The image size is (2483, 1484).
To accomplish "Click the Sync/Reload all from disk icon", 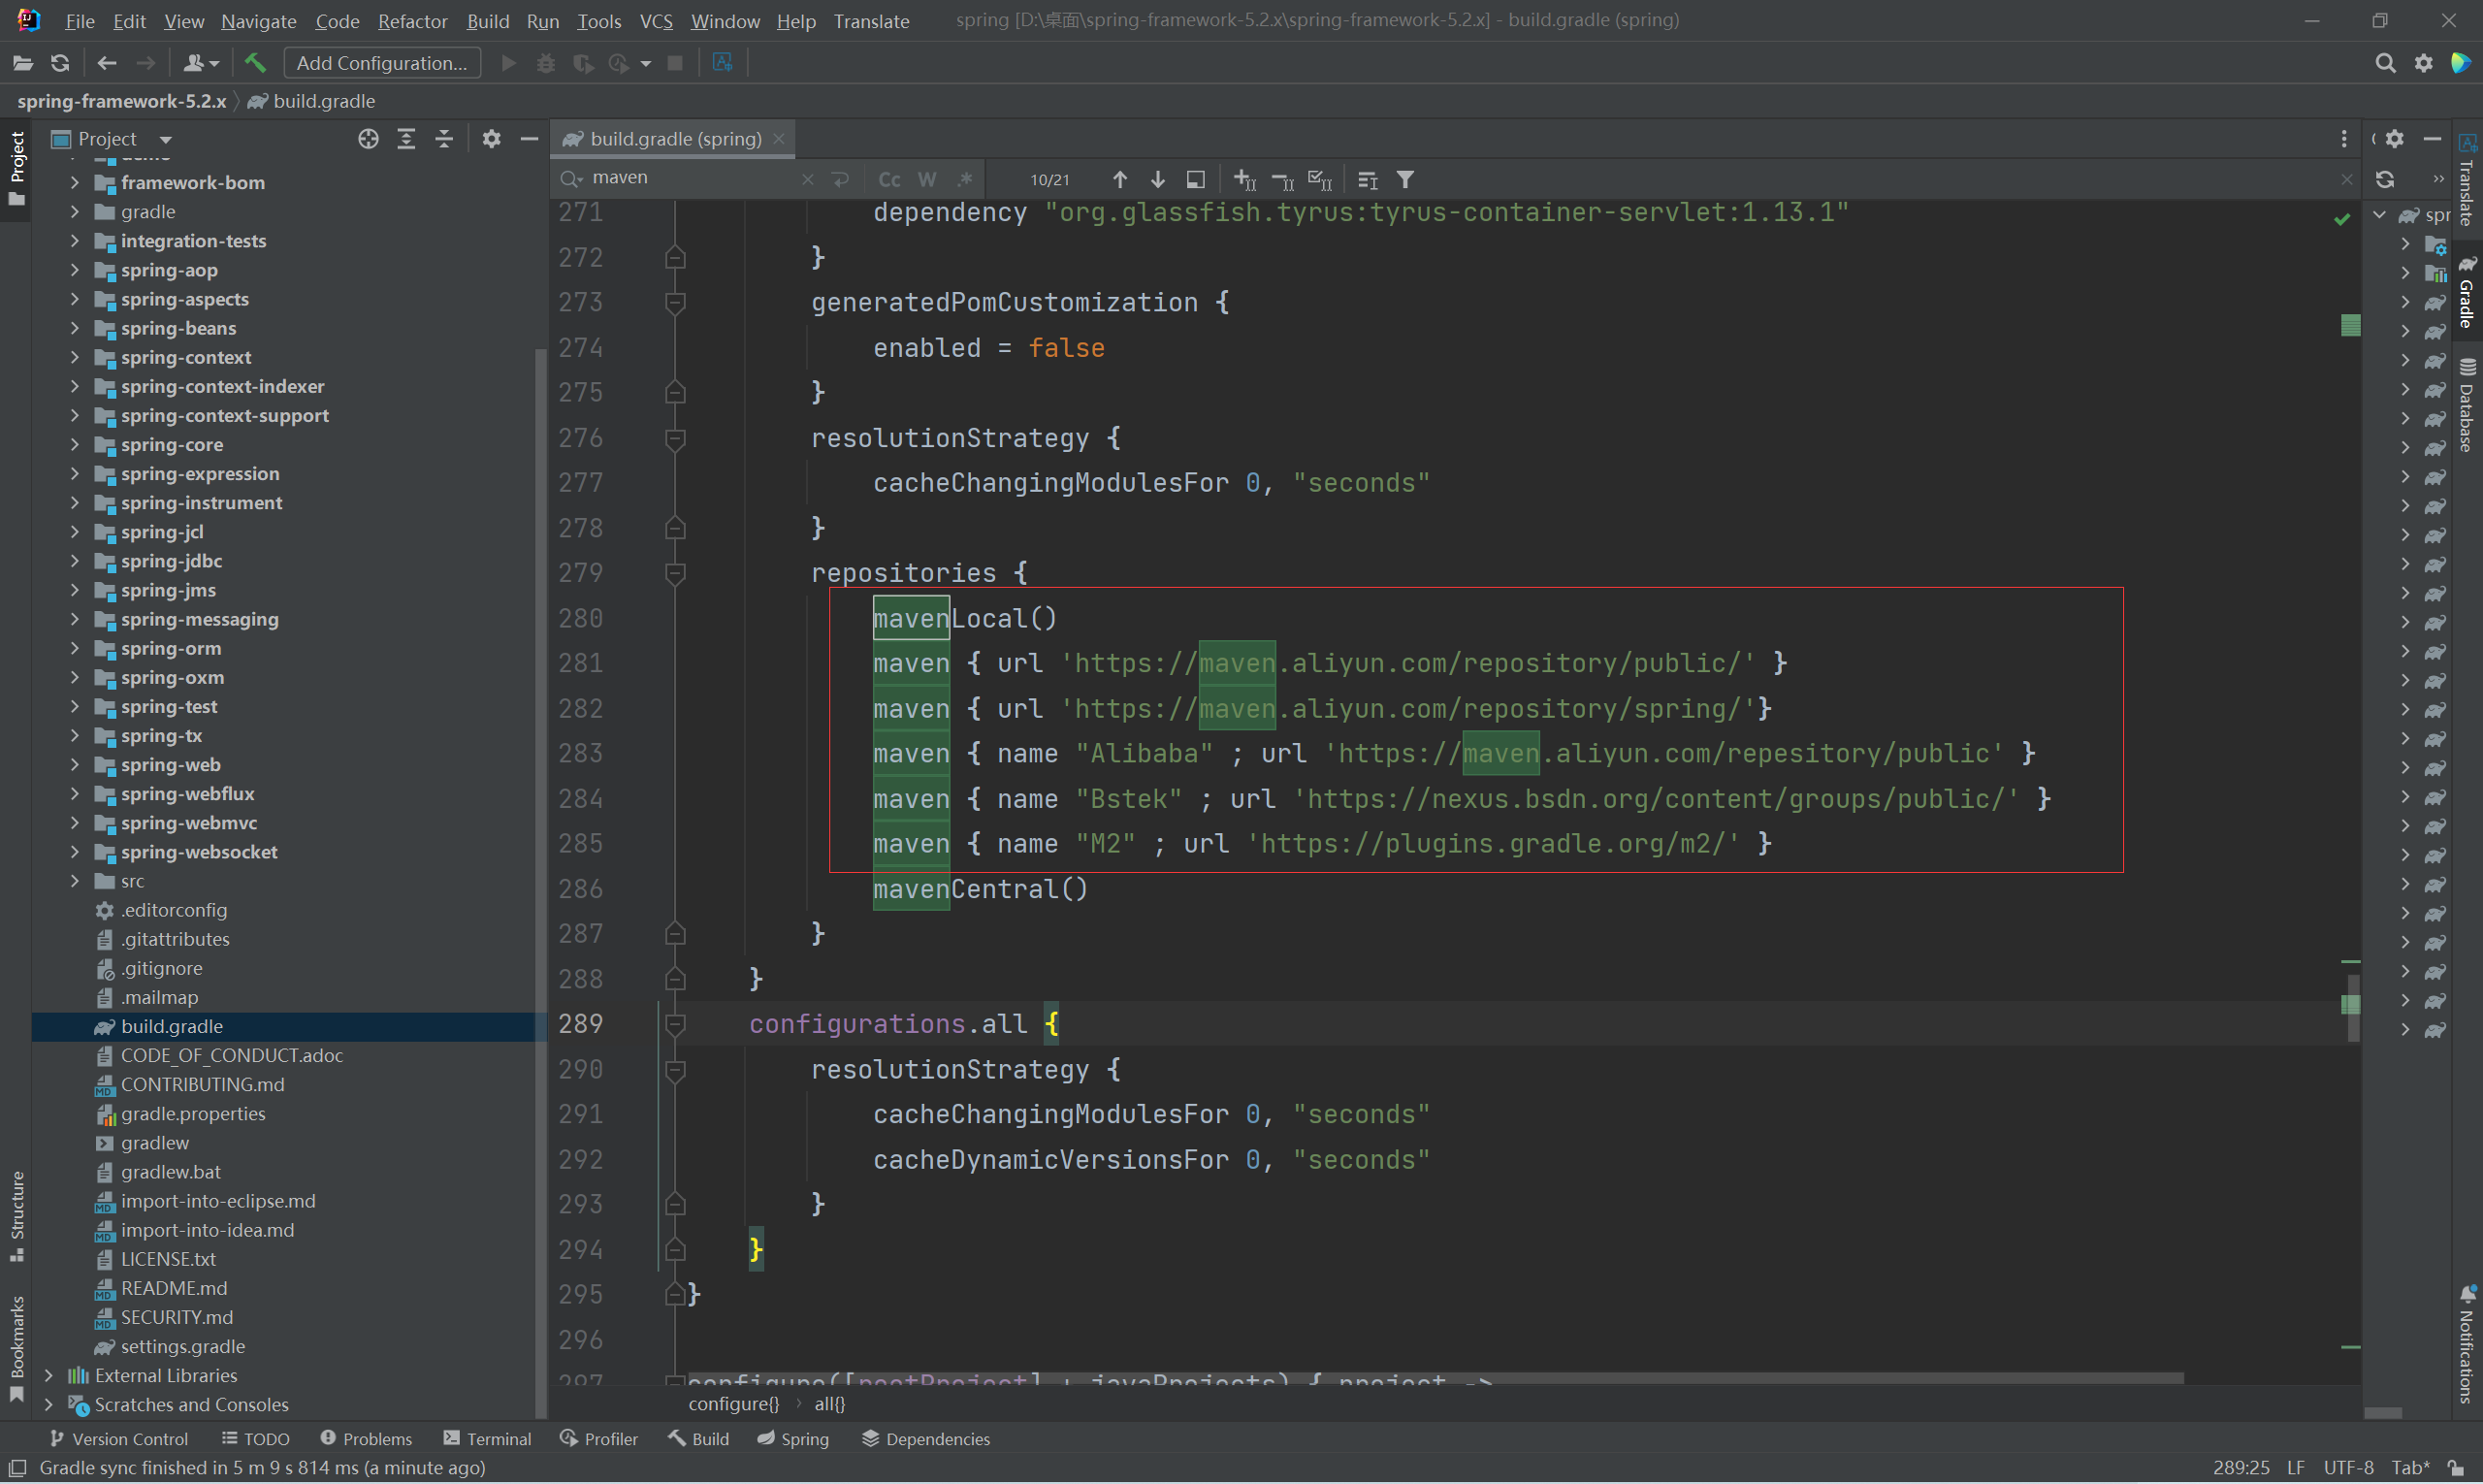I will [60, 63].
